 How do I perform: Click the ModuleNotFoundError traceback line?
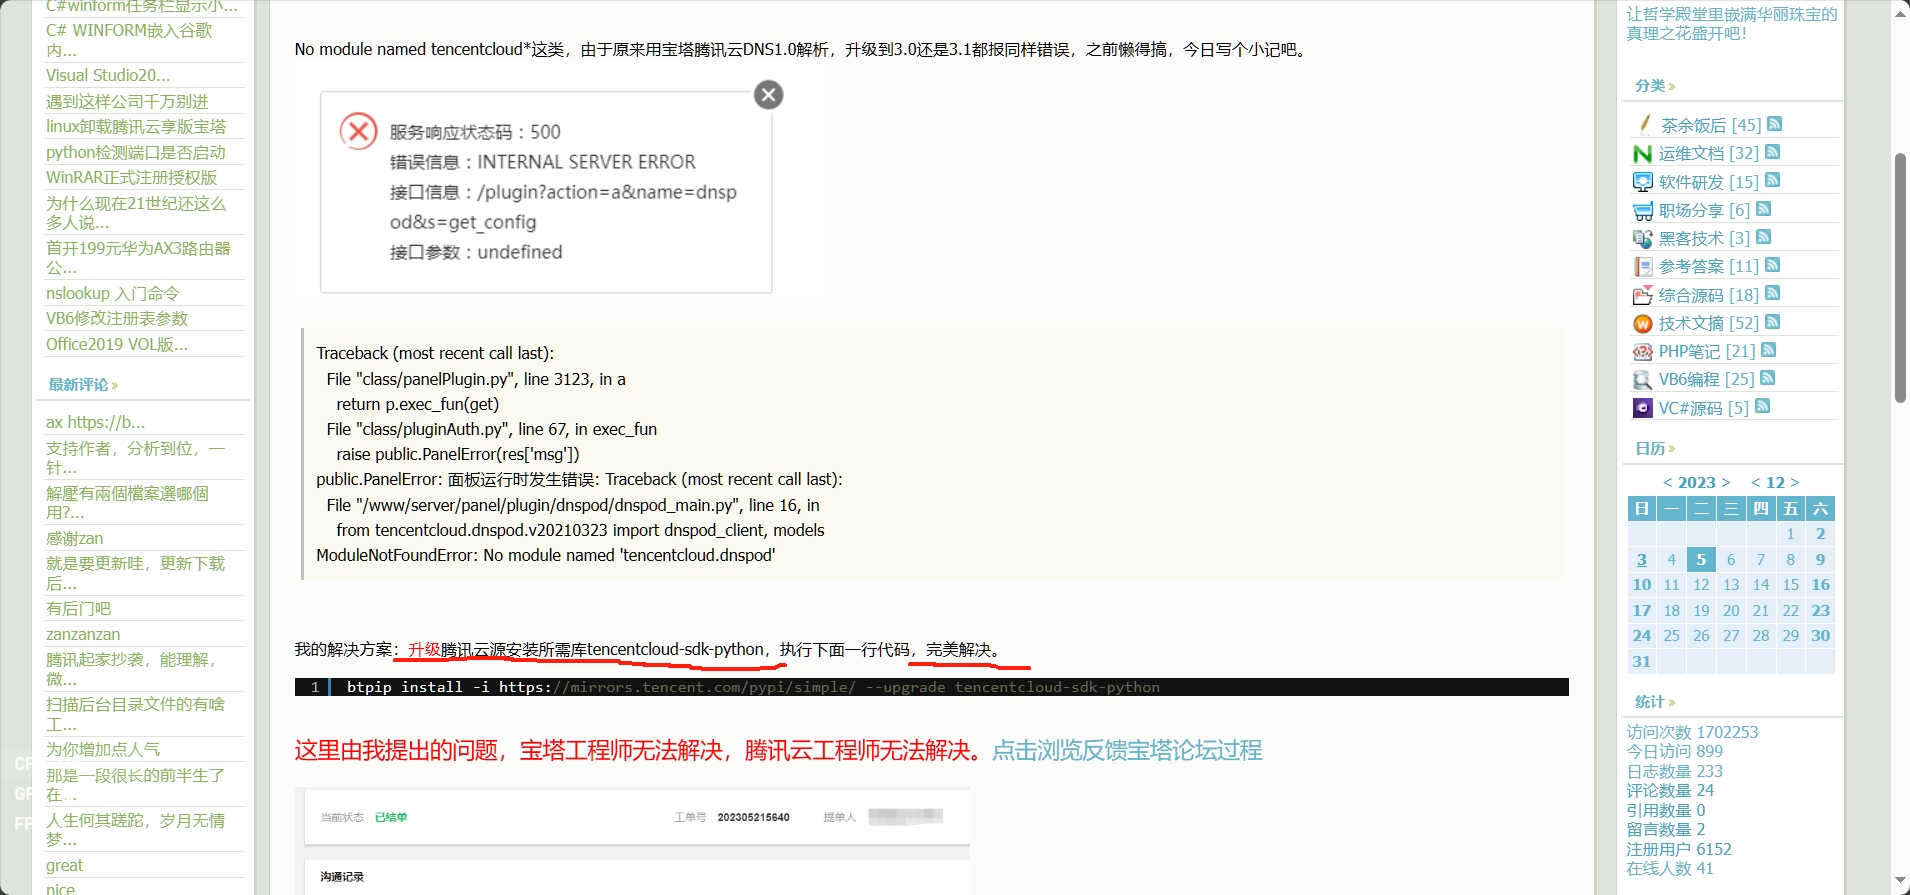pos(546,555)
